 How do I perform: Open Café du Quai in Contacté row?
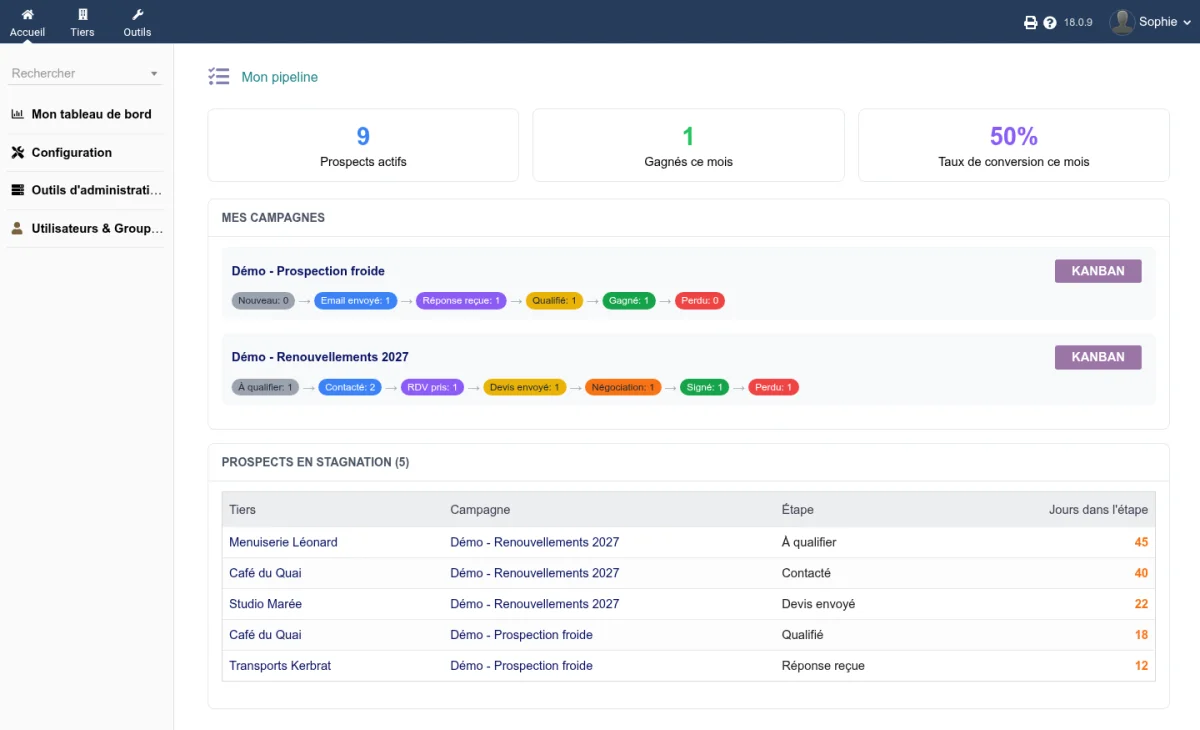265,573
